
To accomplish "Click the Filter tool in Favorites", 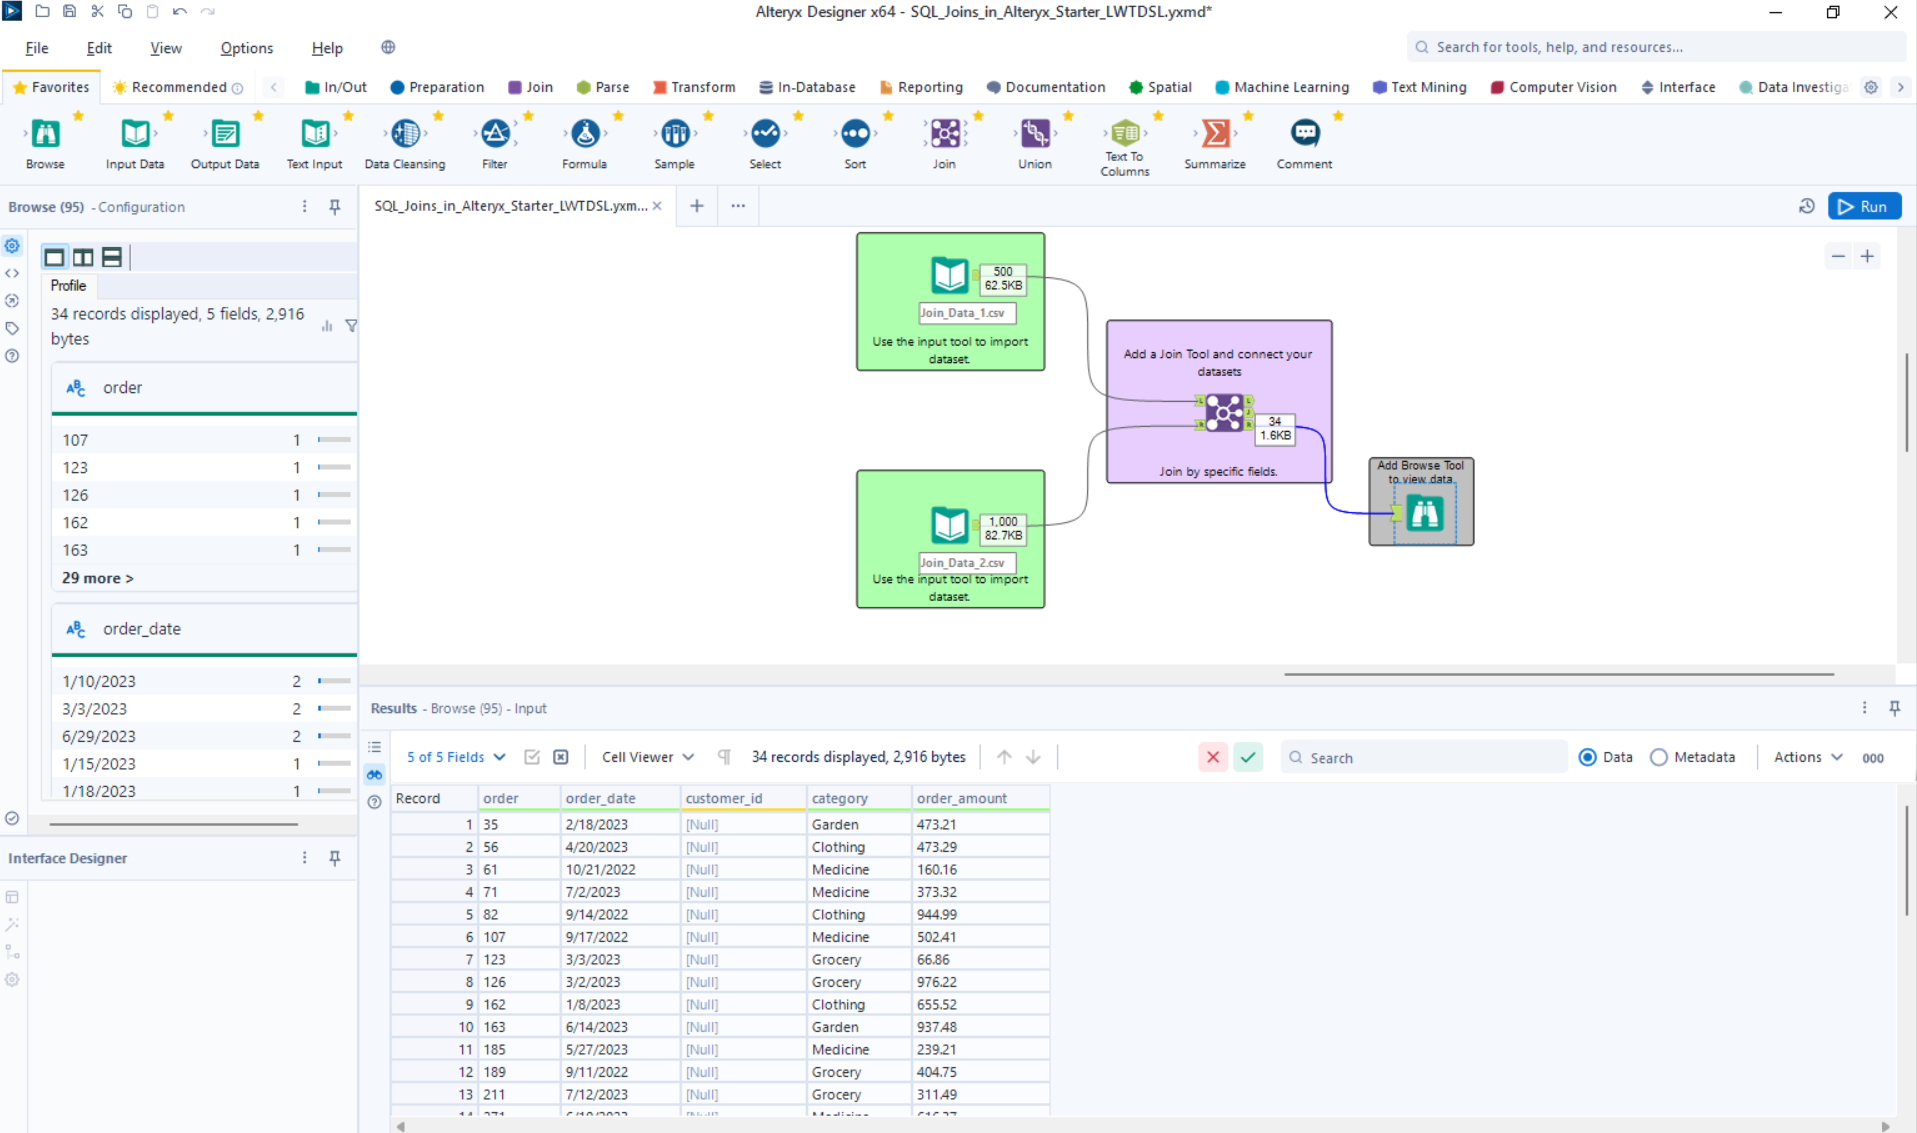I will [495, 134].
